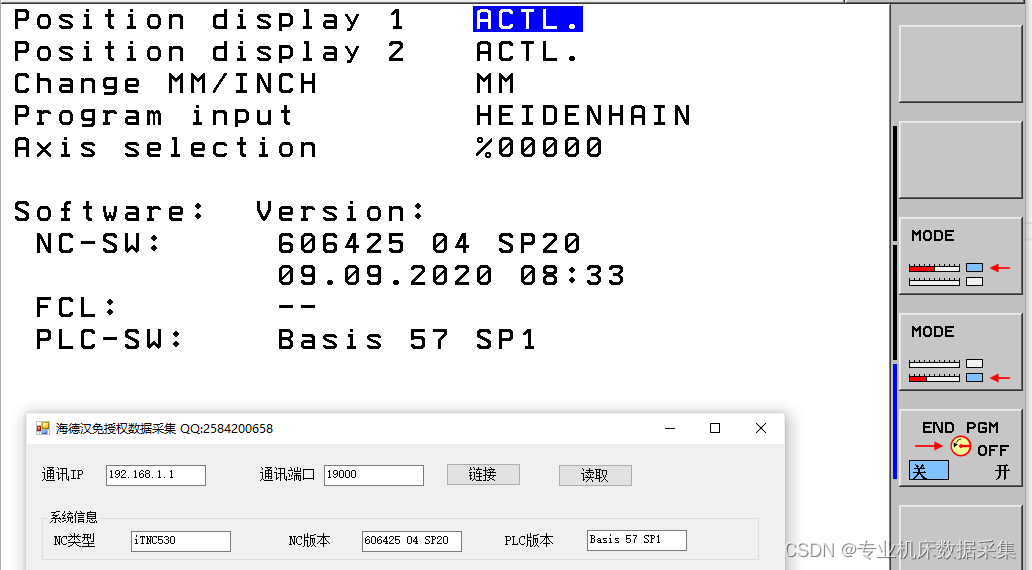Image resolution: width=1032 pixels, height=570 pixels.
Task: Click the 链接 connect button
Action: coord(483,475)
